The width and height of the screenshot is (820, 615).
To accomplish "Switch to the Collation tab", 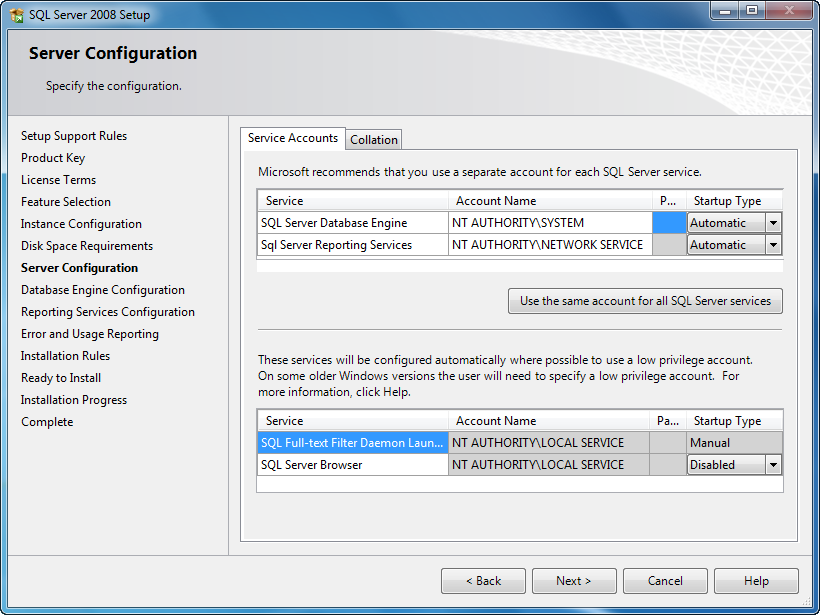I will (x=373, y=139).
